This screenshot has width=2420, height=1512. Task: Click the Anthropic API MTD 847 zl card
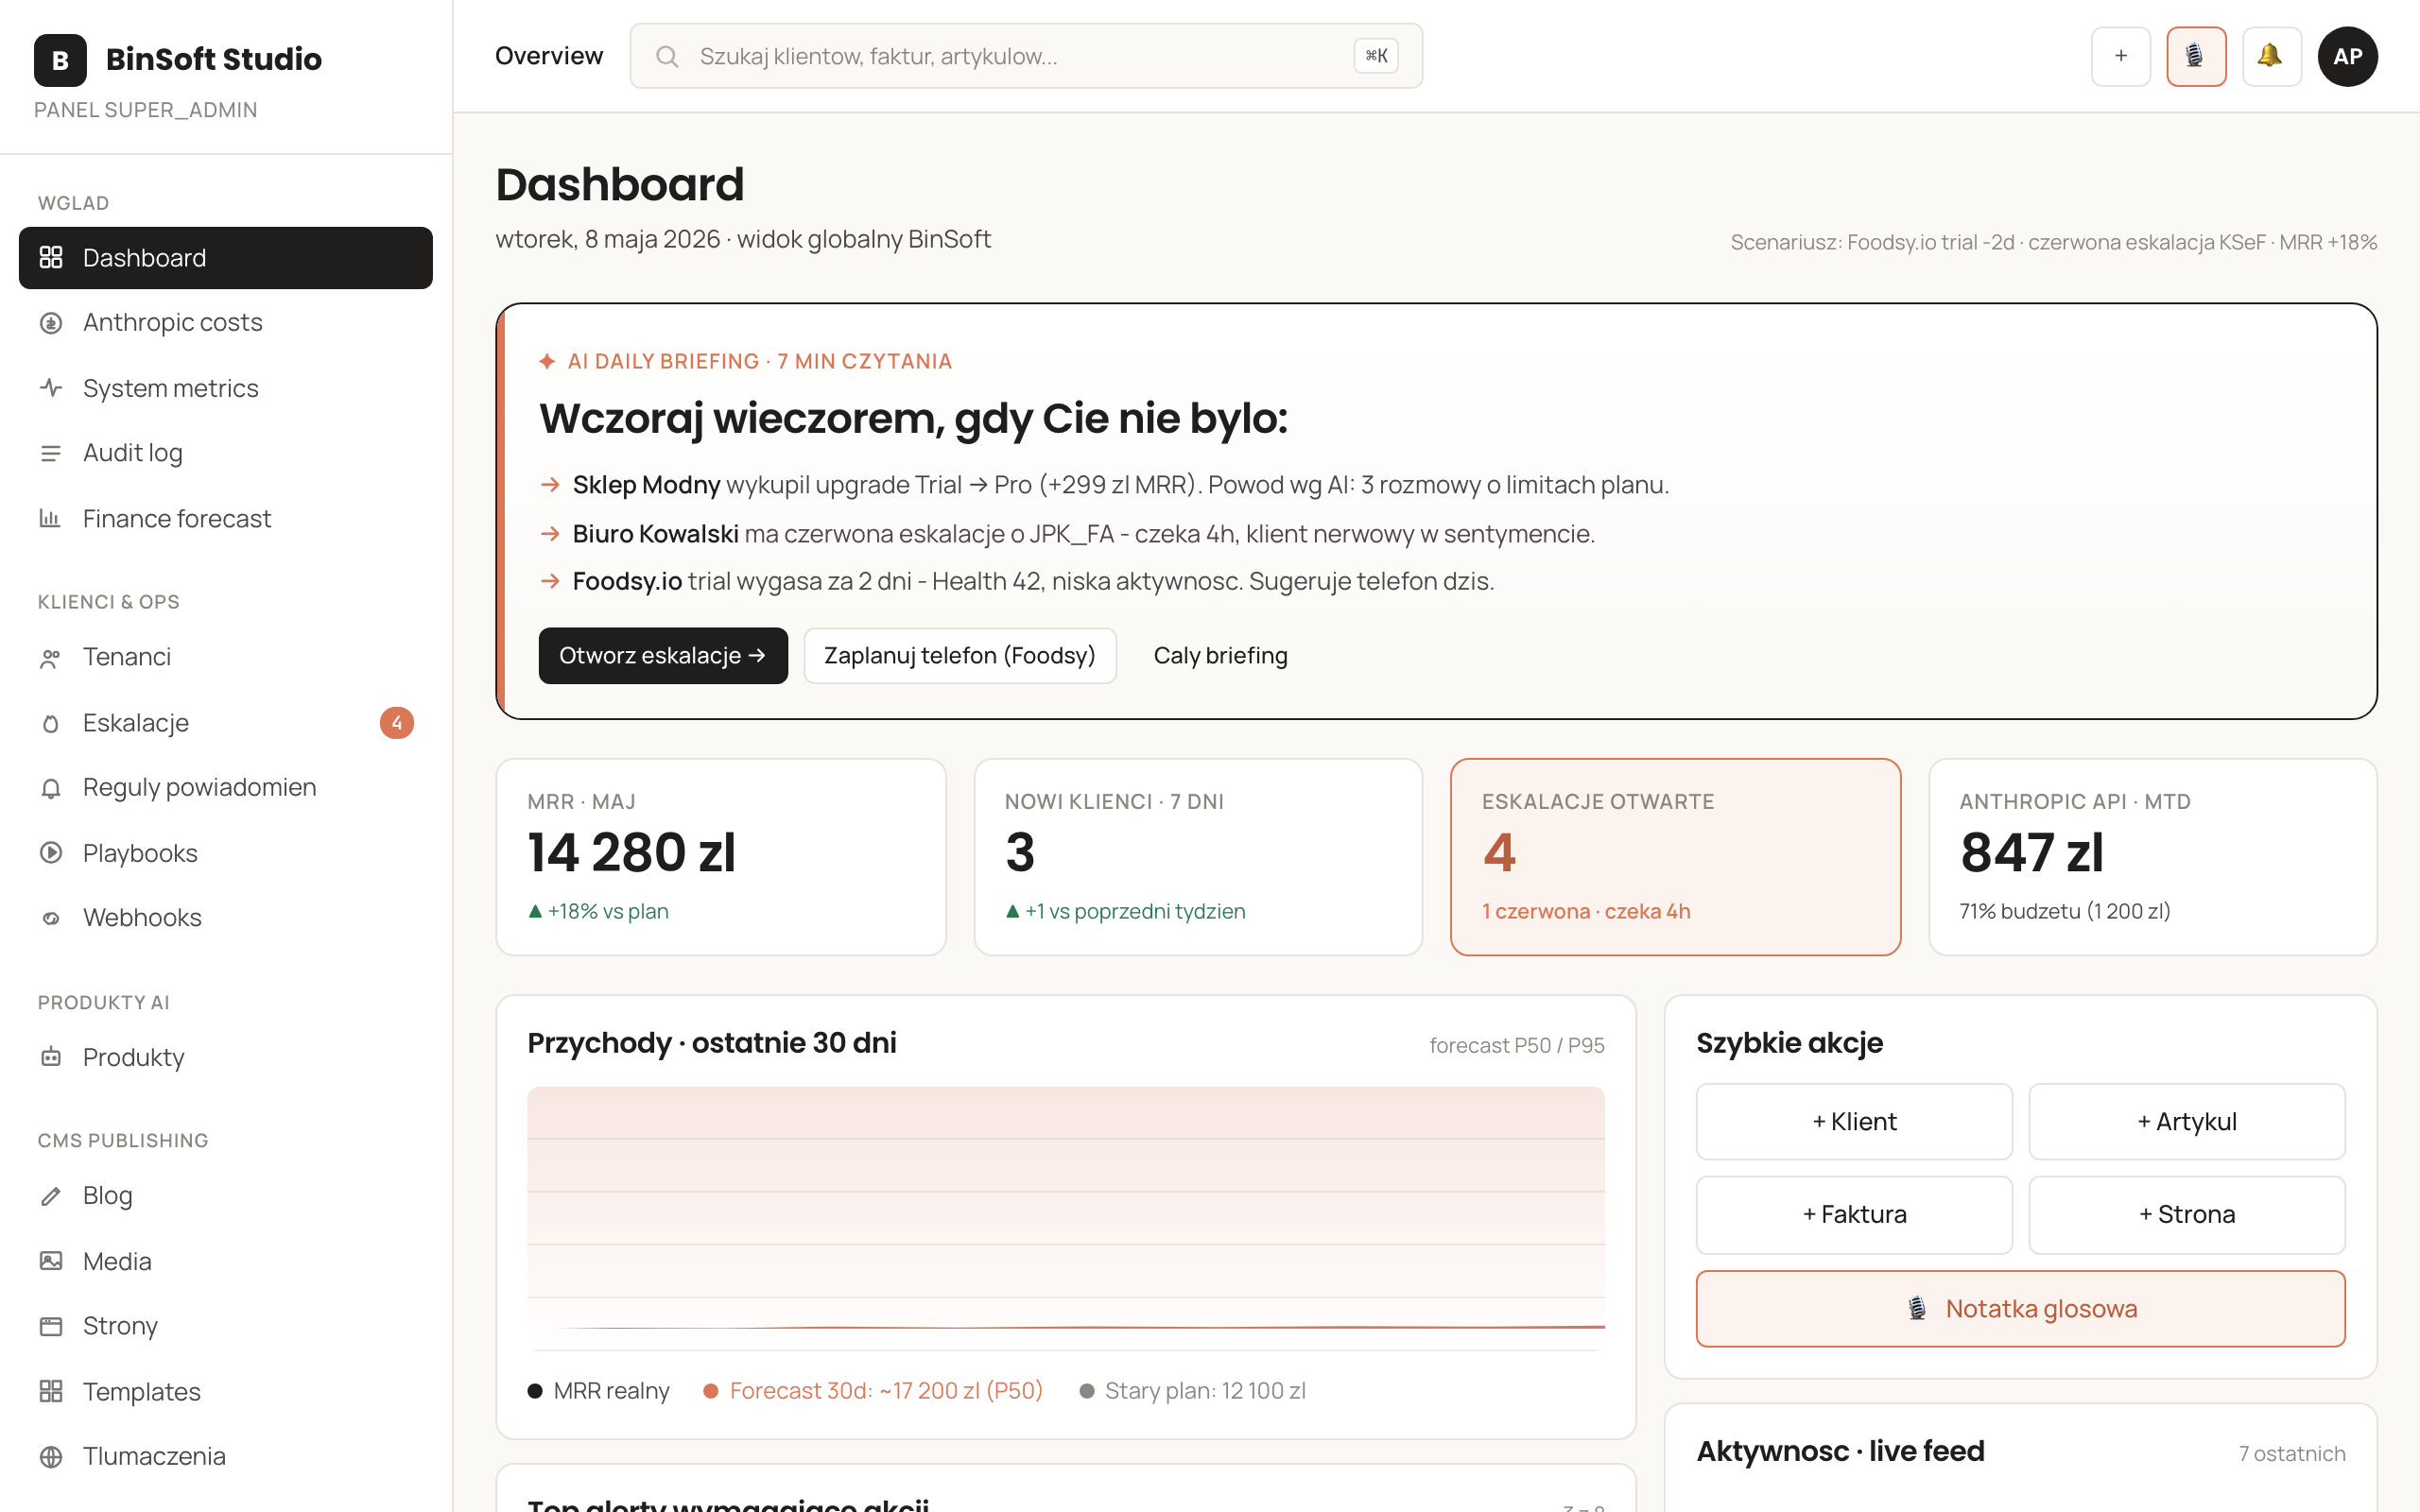tap(2153, 857)
